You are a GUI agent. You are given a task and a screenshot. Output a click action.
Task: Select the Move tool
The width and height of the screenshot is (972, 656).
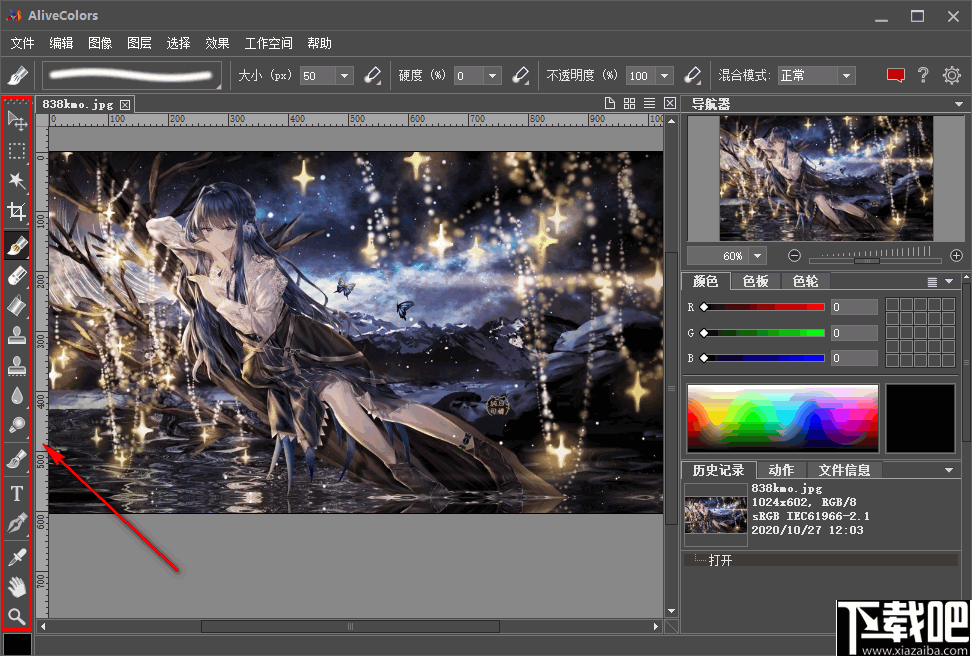pyautogui.click(x=17, y=121)
